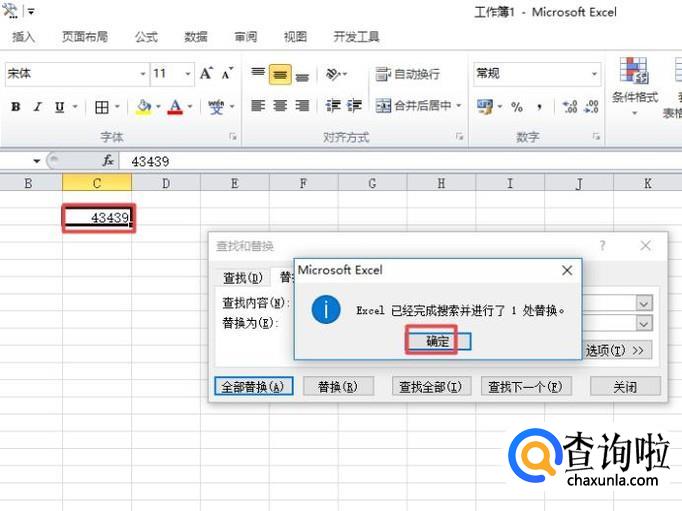Image resolution: width=682 pixels, height=511 pixels.
Task: Align text left
Action: pyautogui.click(x=258, y=106)
